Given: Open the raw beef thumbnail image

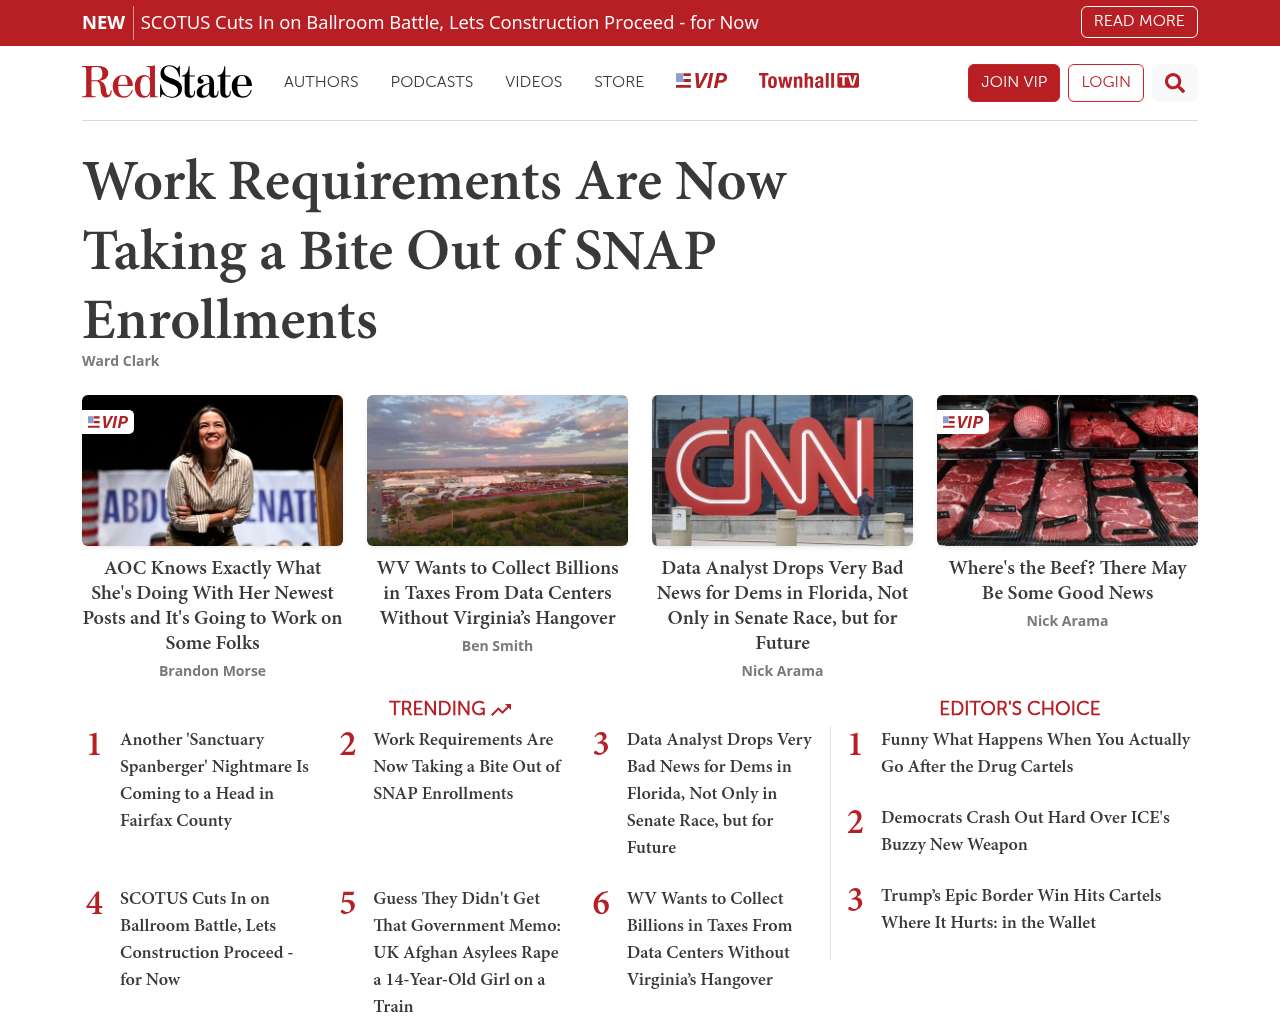Looking at the screenshot, I should pos(1067,470).
